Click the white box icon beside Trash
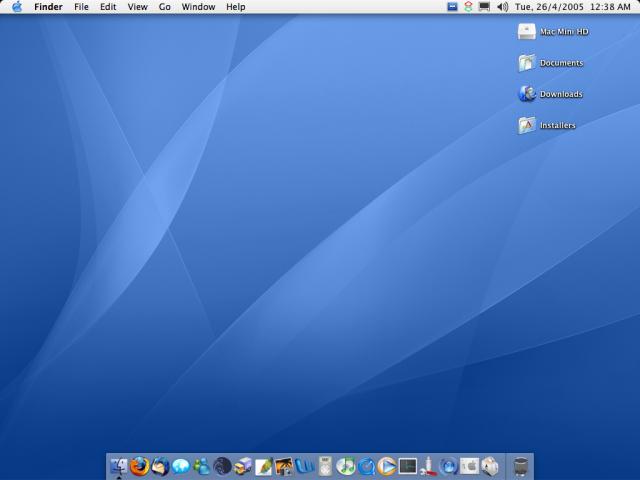 coord(490,466)
